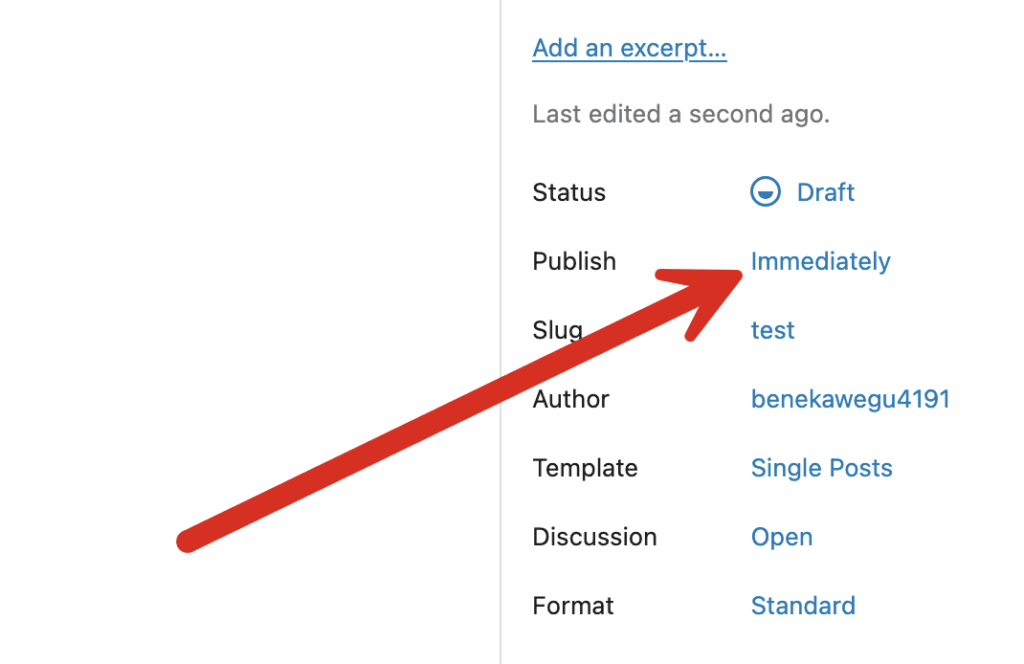Click the Publish row label
Viewport: 1024px width, 664px height.
pyautogui.click(x=574, y=262)
